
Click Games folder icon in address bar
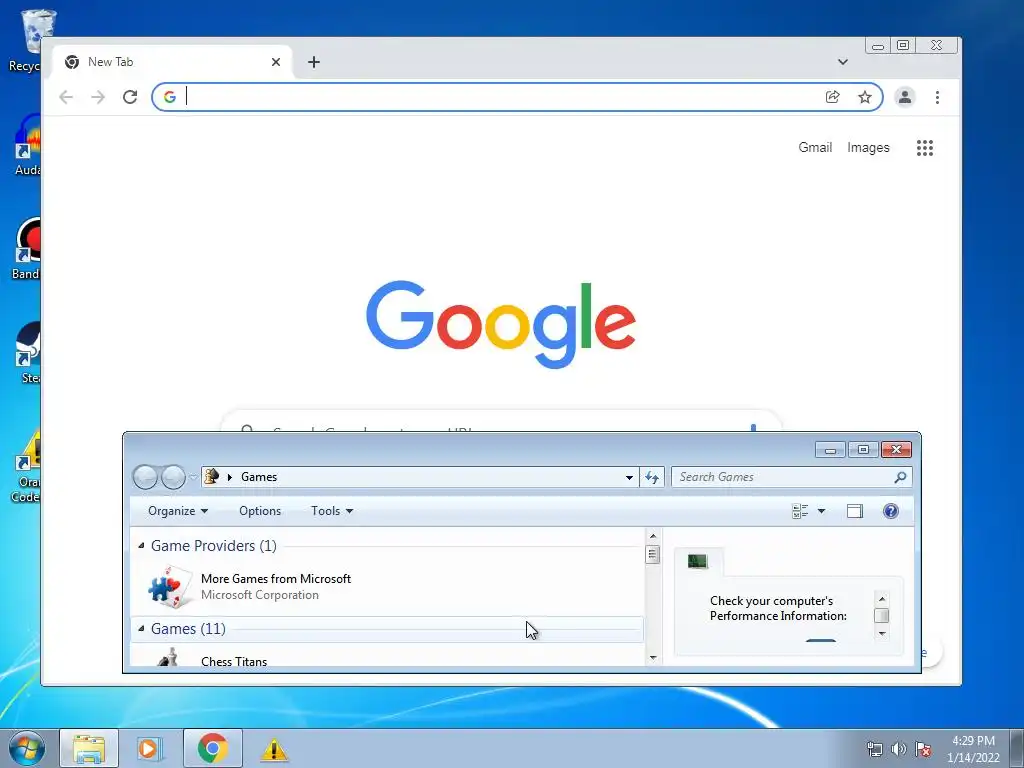click(x=212, y=477)
